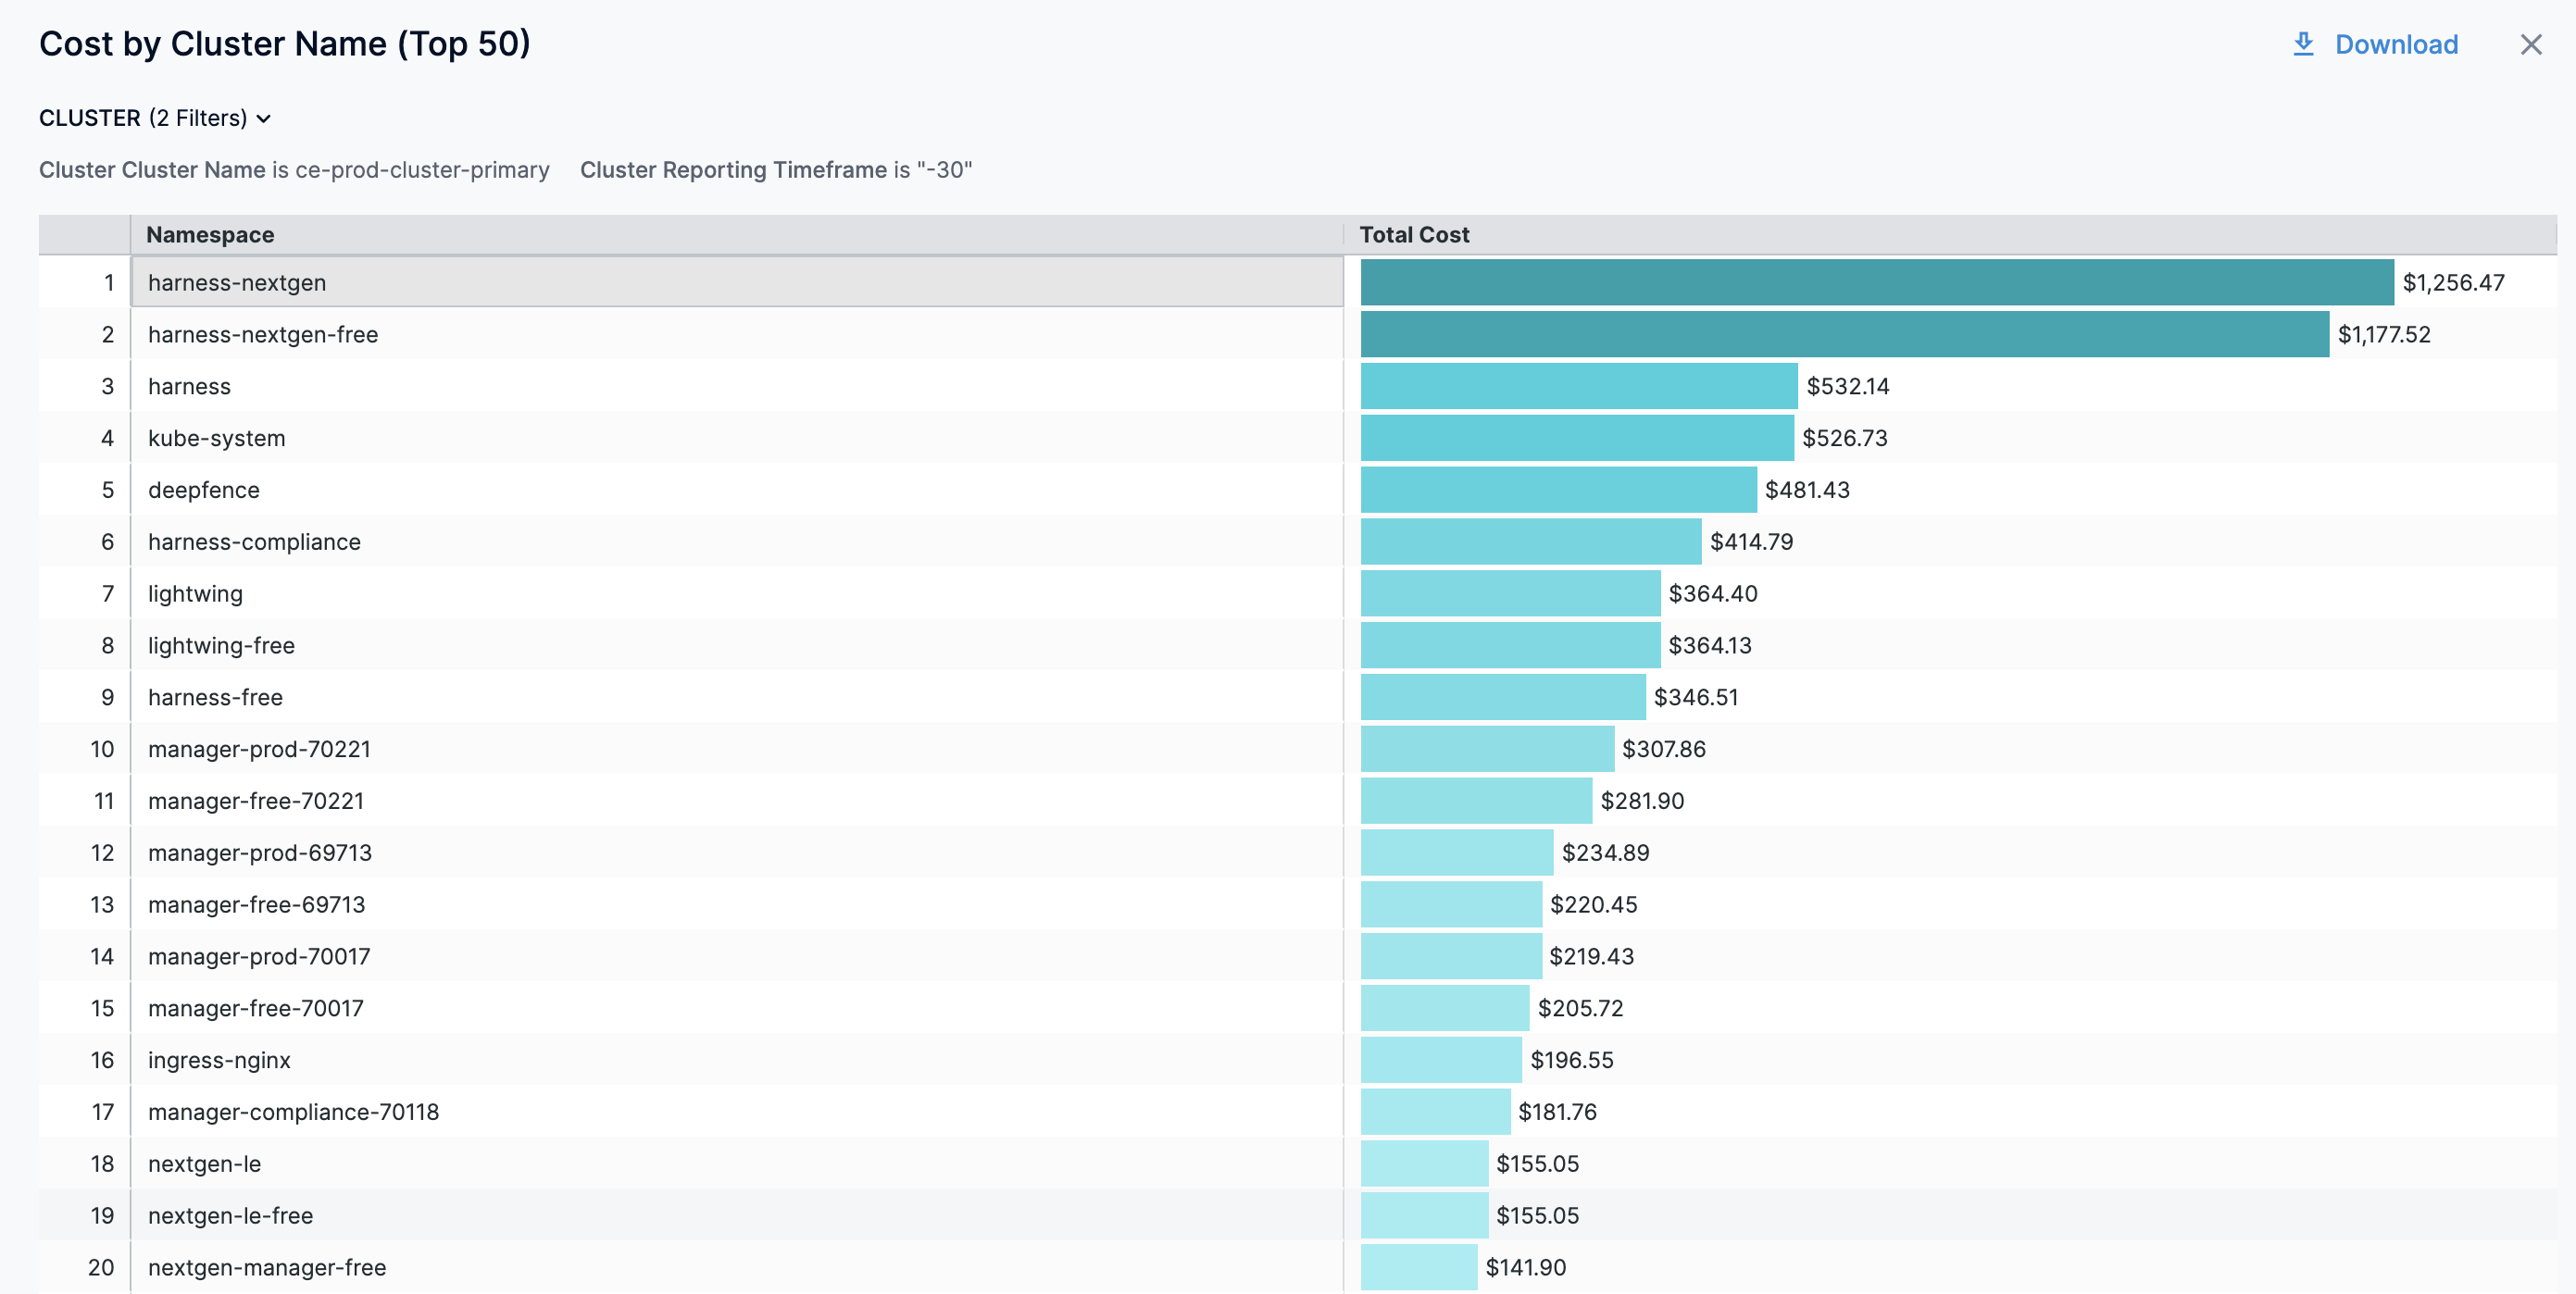Click the Cluster Reporting Timeframe filter text
This screenshot has height=1294, width=2576.
pyautogui.click(x=775, y=171)
